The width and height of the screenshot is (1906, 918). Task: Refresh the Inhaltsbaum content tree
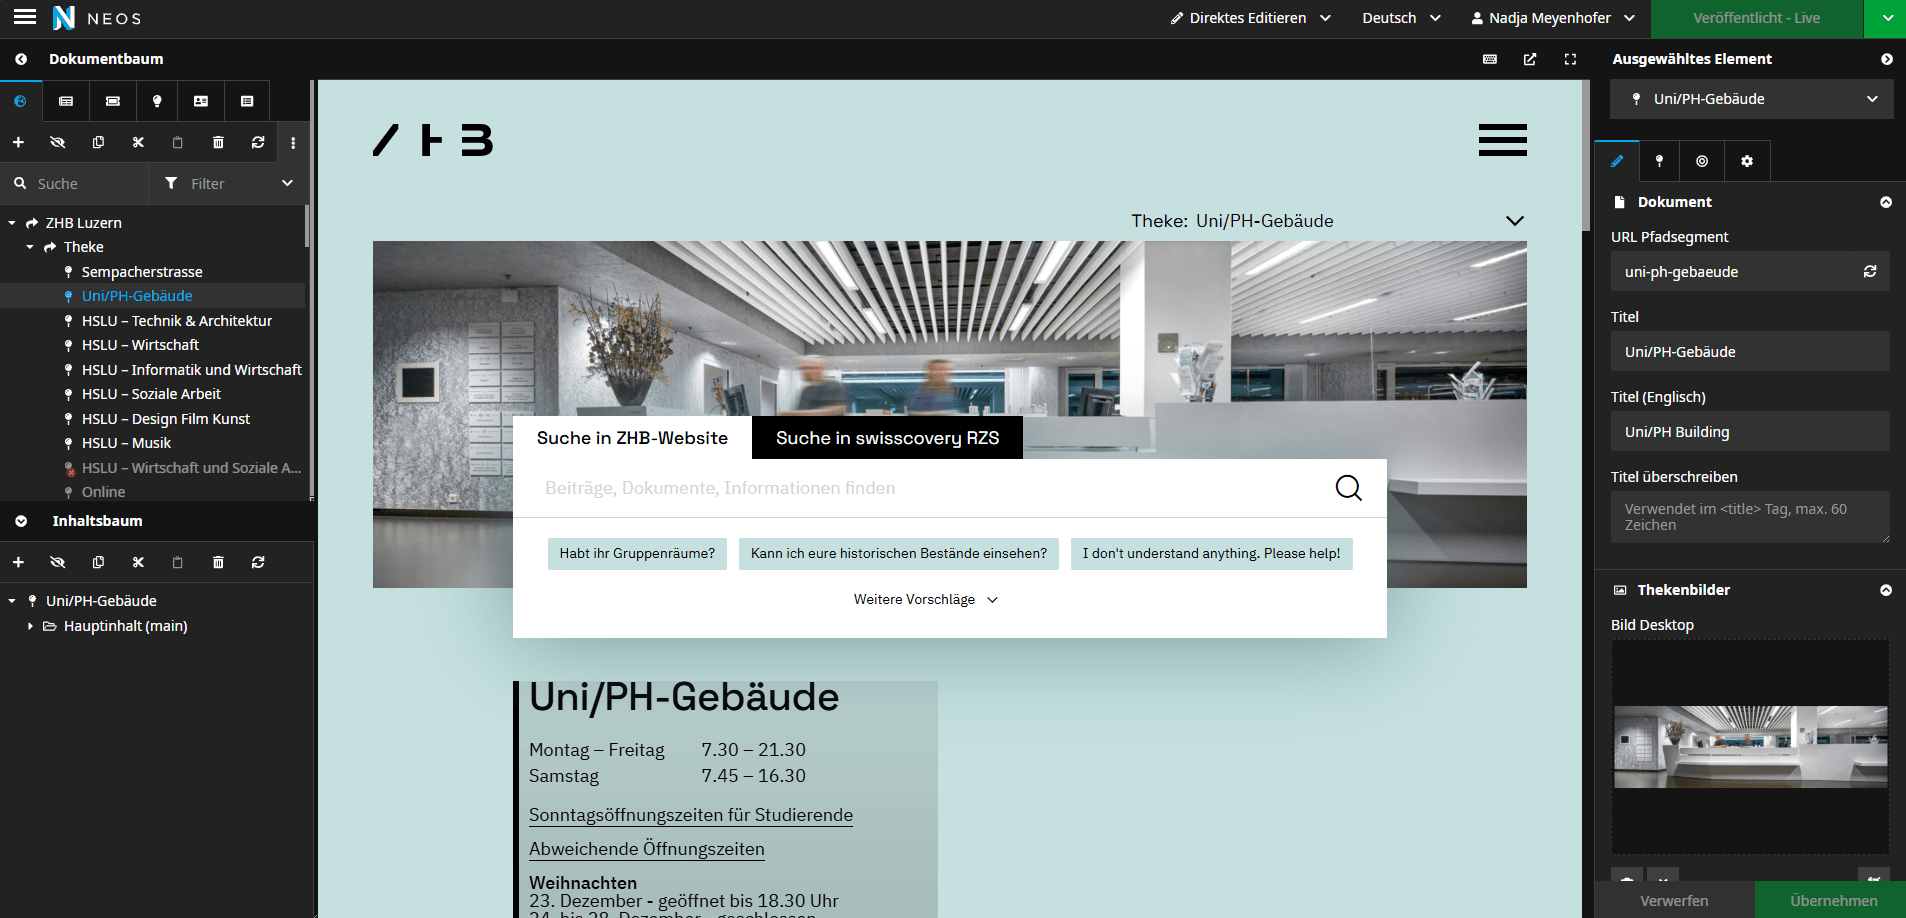[258, 562]
